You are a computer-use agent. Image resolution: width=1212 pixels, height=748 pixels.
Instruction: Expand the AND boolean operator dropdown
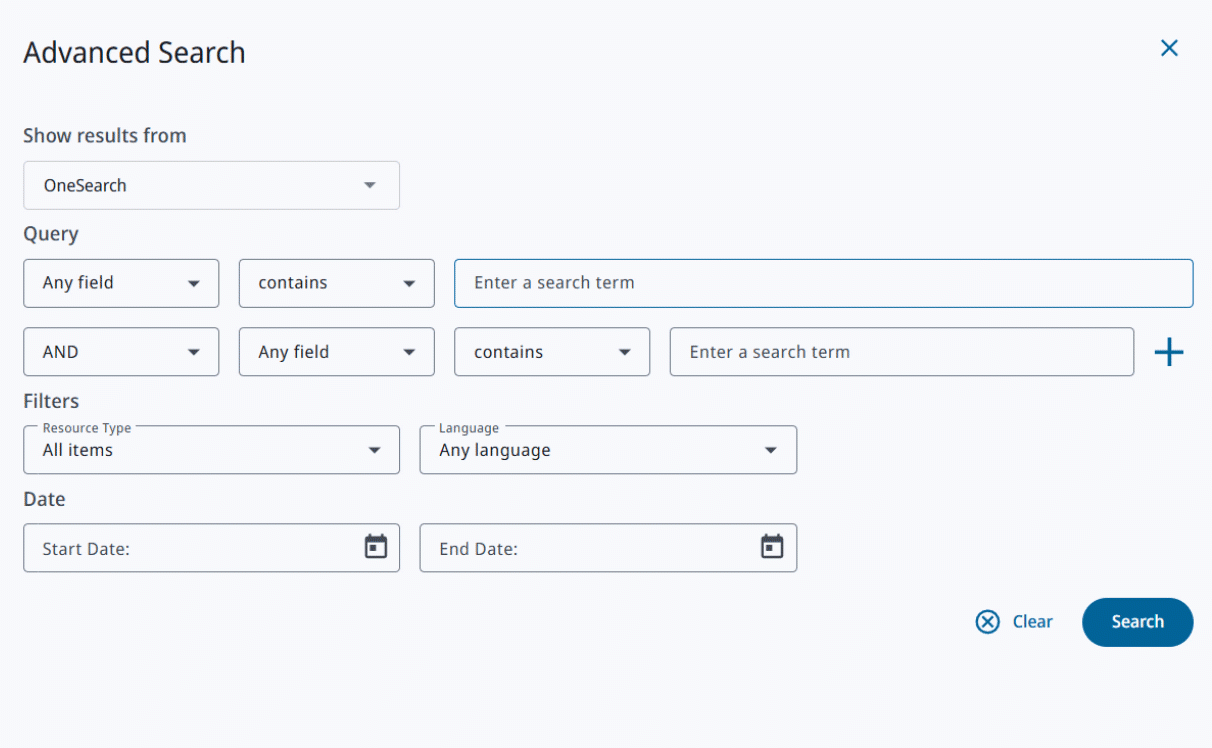(x=121, y=352)
